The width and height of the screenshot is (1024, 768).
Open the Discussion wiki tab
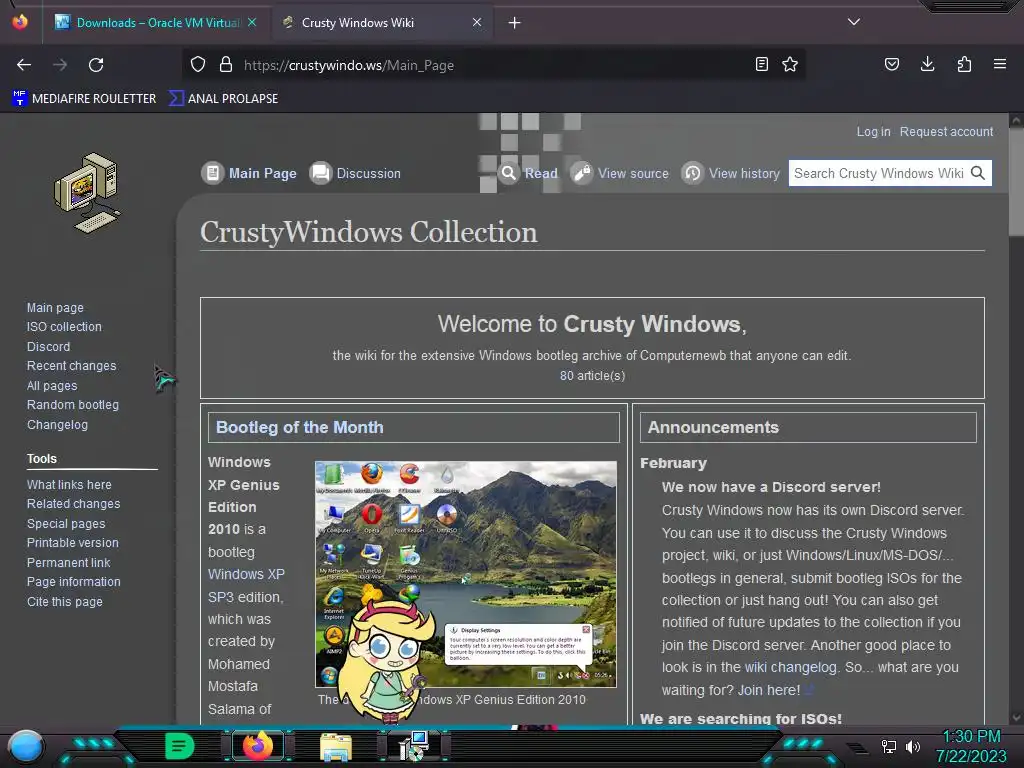pos(355,173)
